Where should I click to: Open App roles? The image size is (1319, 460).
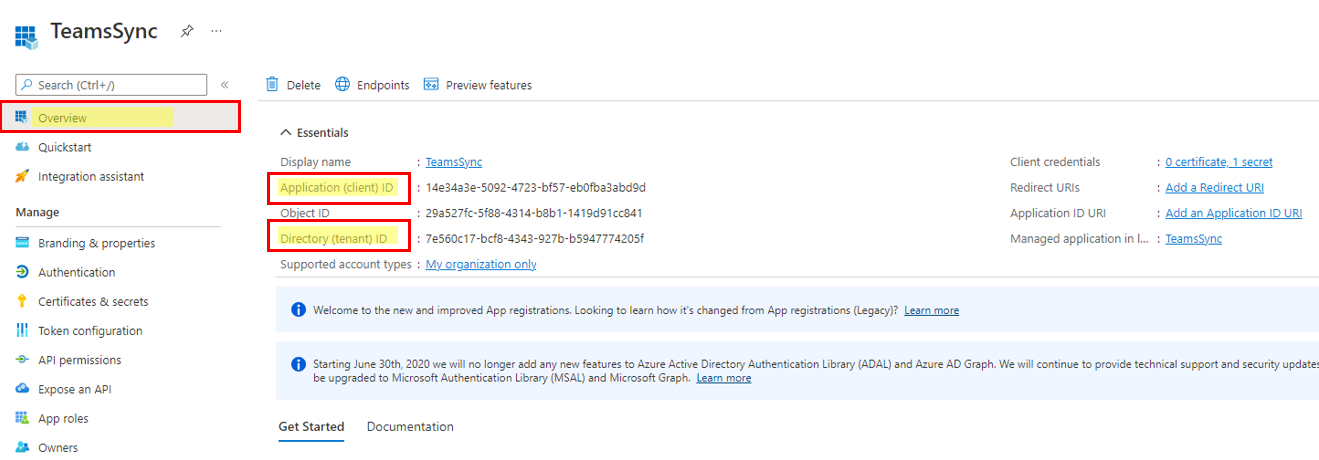63,418
